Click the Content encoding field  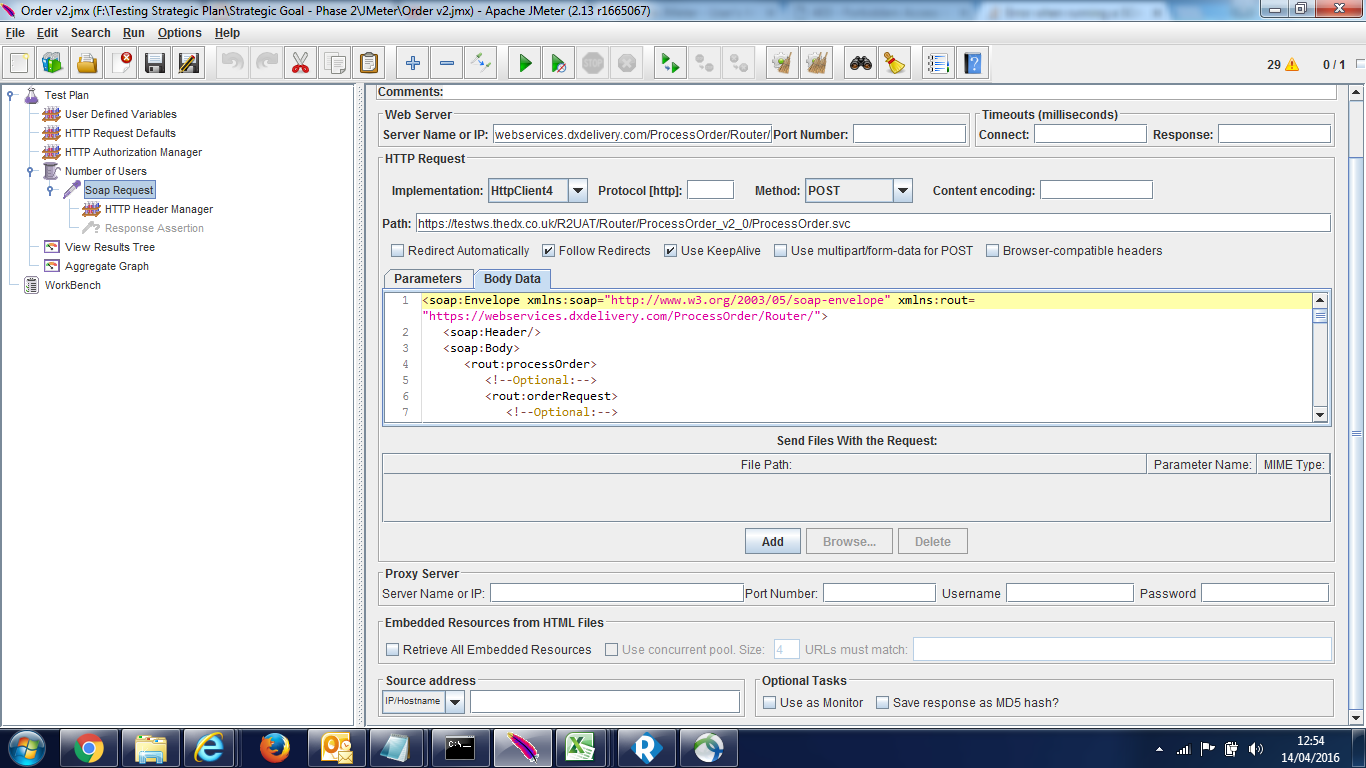(1096, 190)
